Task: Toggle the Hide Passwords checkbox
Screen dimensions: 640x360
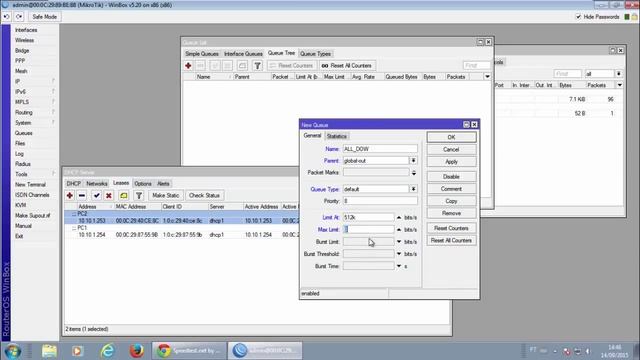Action: coord(578,17)
